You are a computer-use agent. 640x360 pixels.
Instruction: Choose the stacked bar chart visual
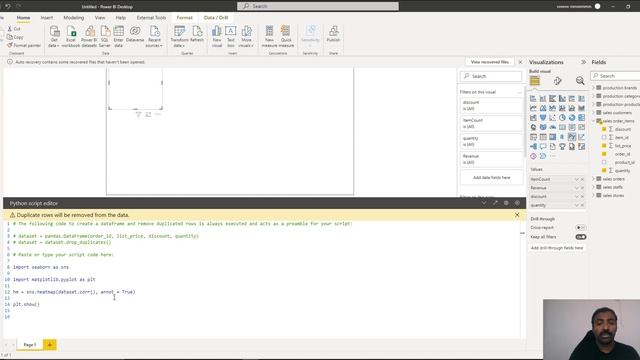(x=533, y=98)
